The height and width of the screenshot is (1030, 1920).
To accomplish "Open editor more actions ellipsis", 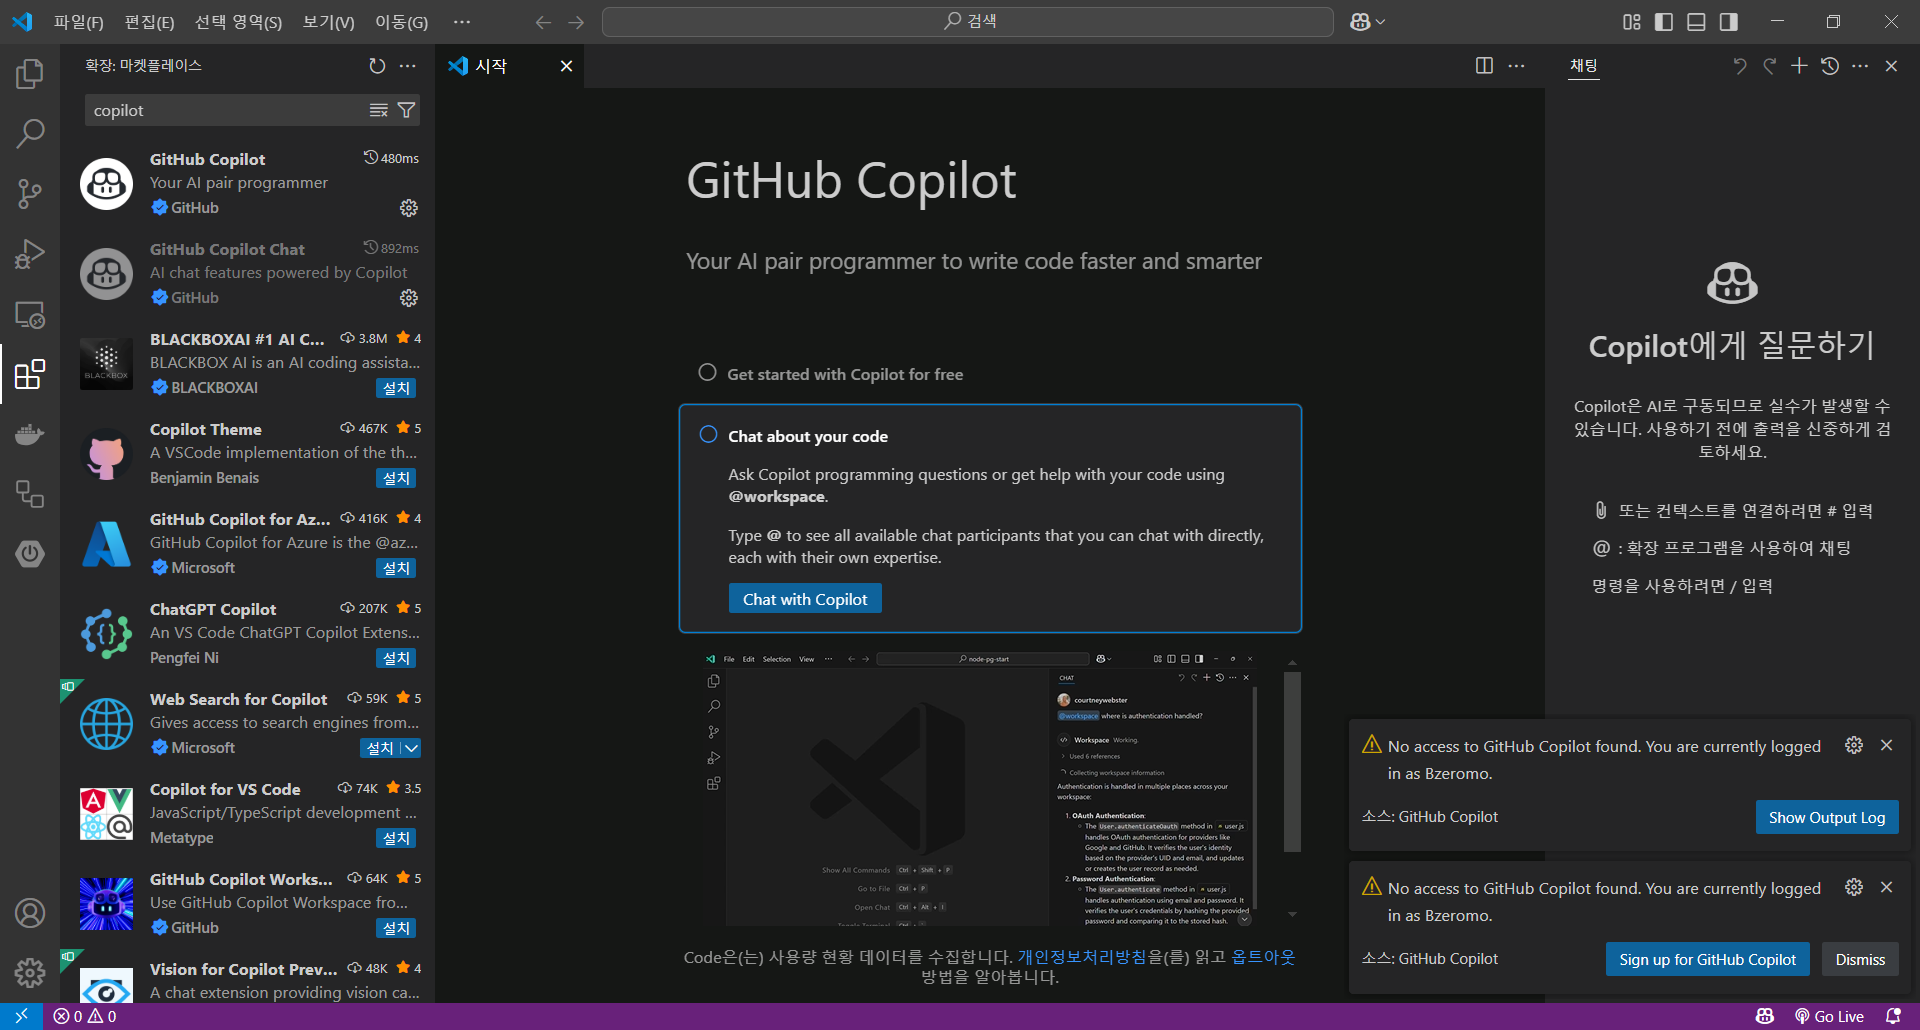I will point(1516,66).
